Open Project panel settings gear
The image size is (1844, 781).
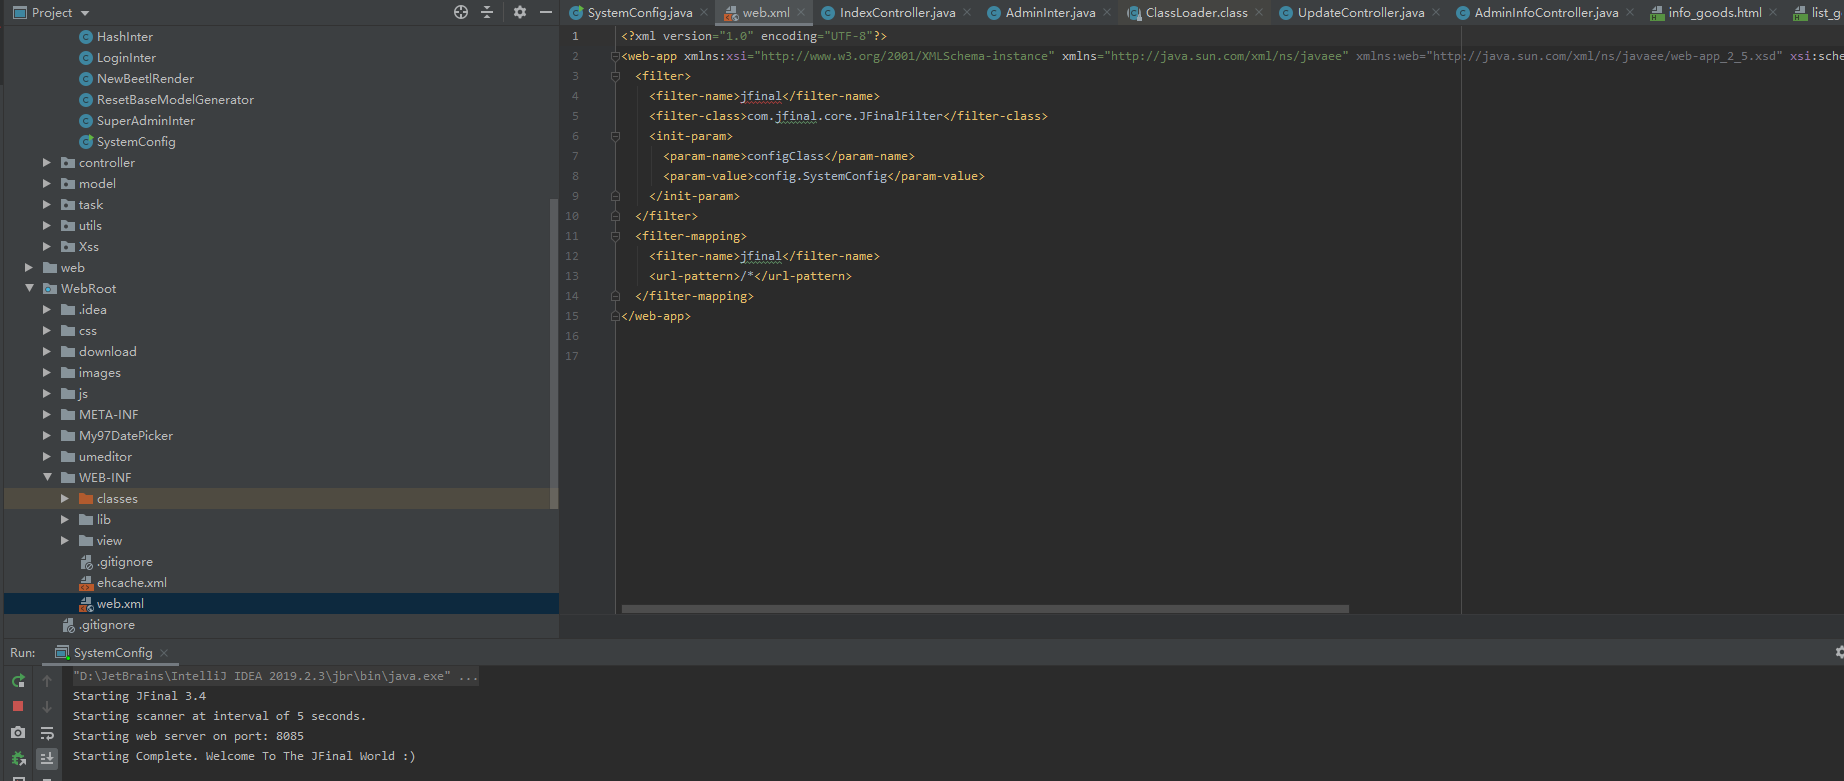pos(520,12)
